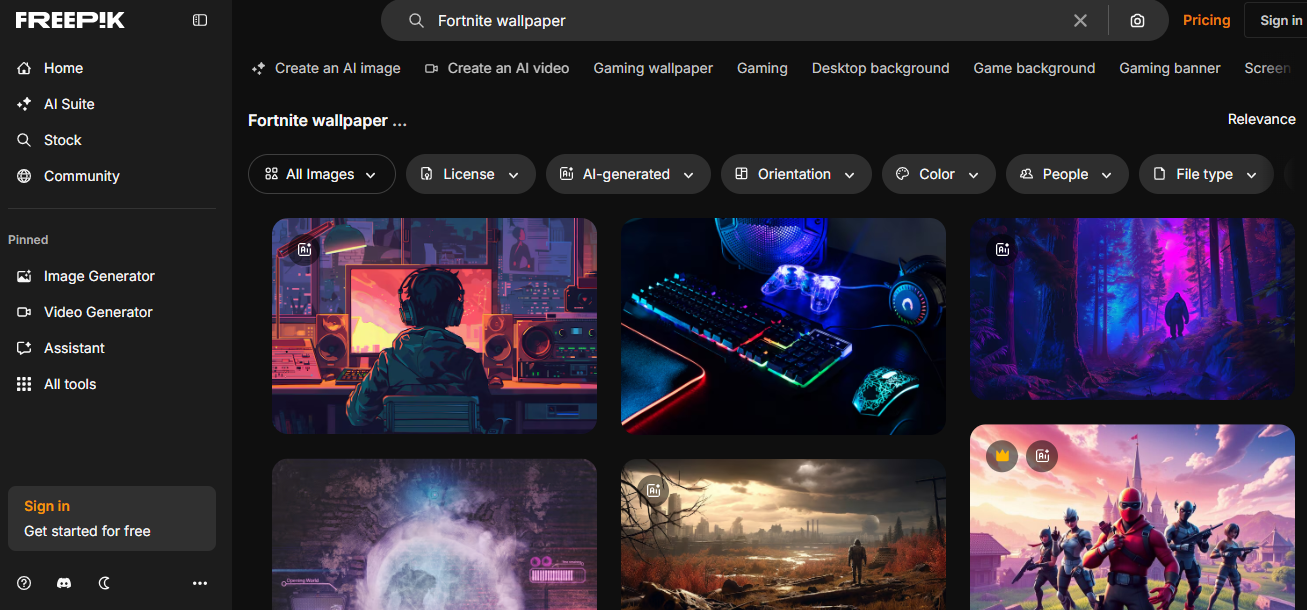
Task: Clear the search query with the X icon
Action: pos(1080,20)
